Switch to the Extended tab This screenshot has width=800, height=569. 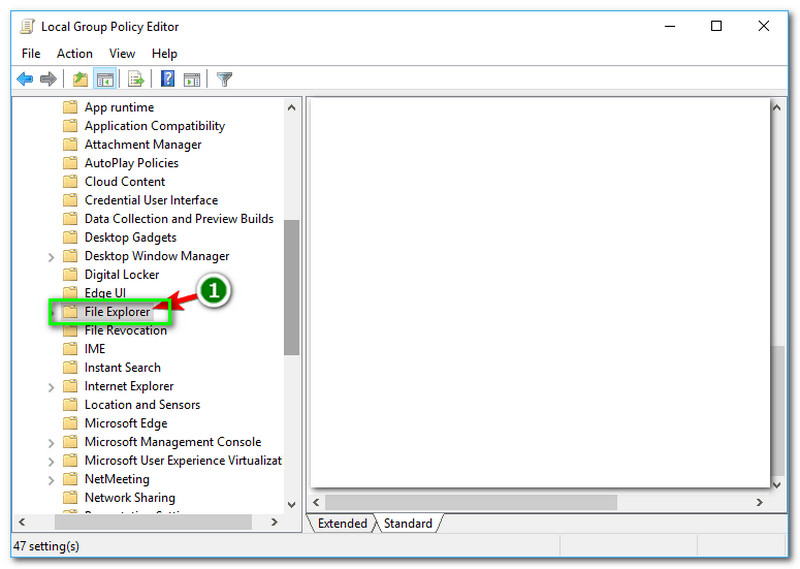342,523
